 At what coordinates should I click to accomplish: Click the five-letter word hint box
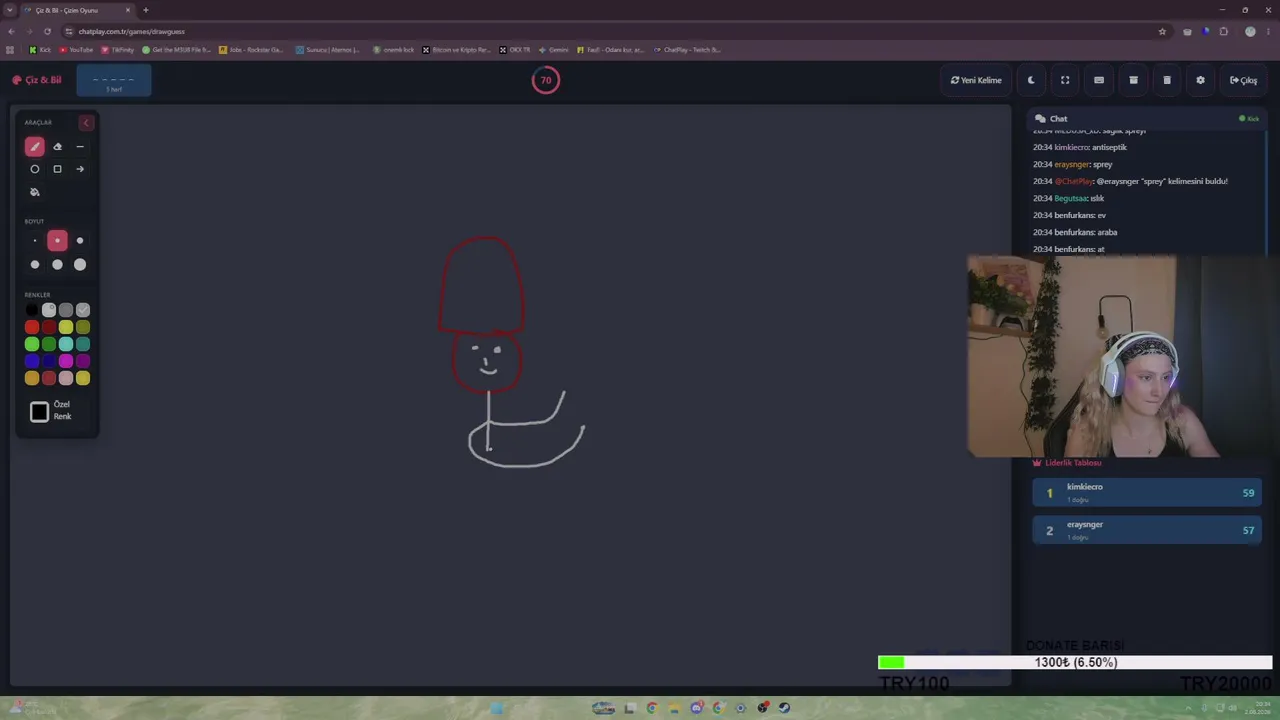pyautogui.click(x=114, y=81)
